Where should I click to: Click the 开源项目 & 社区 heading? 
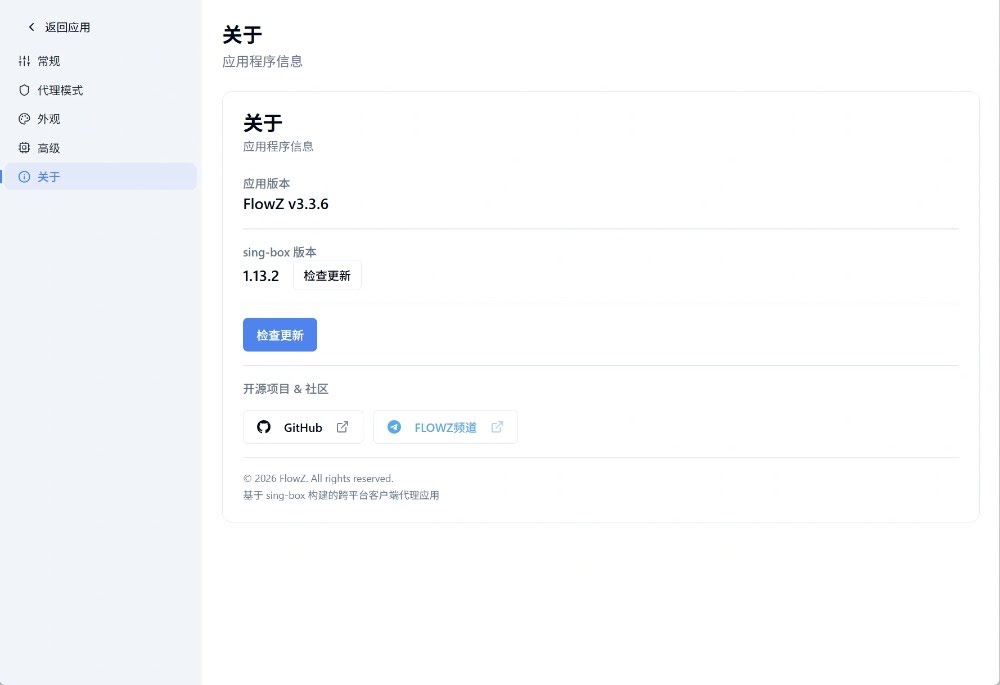(x=286, y=388)
